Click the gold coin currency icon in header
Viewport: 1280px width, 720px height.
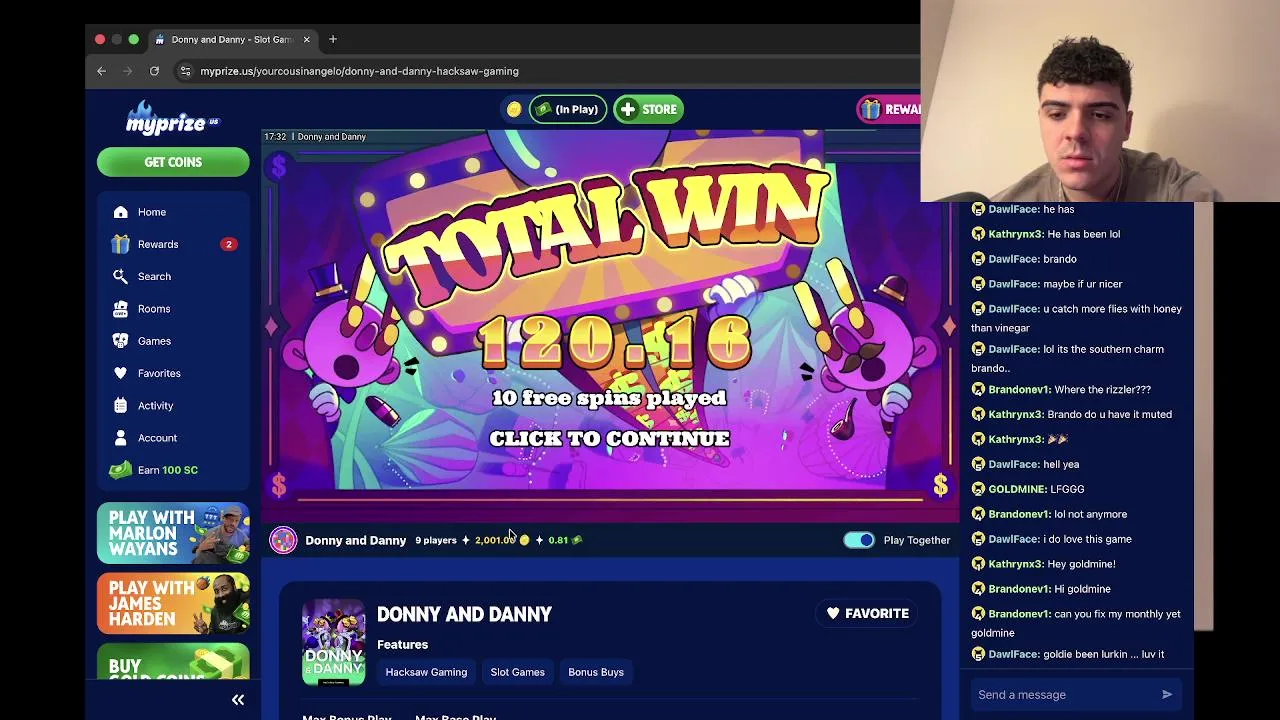[x=514, y=109]
